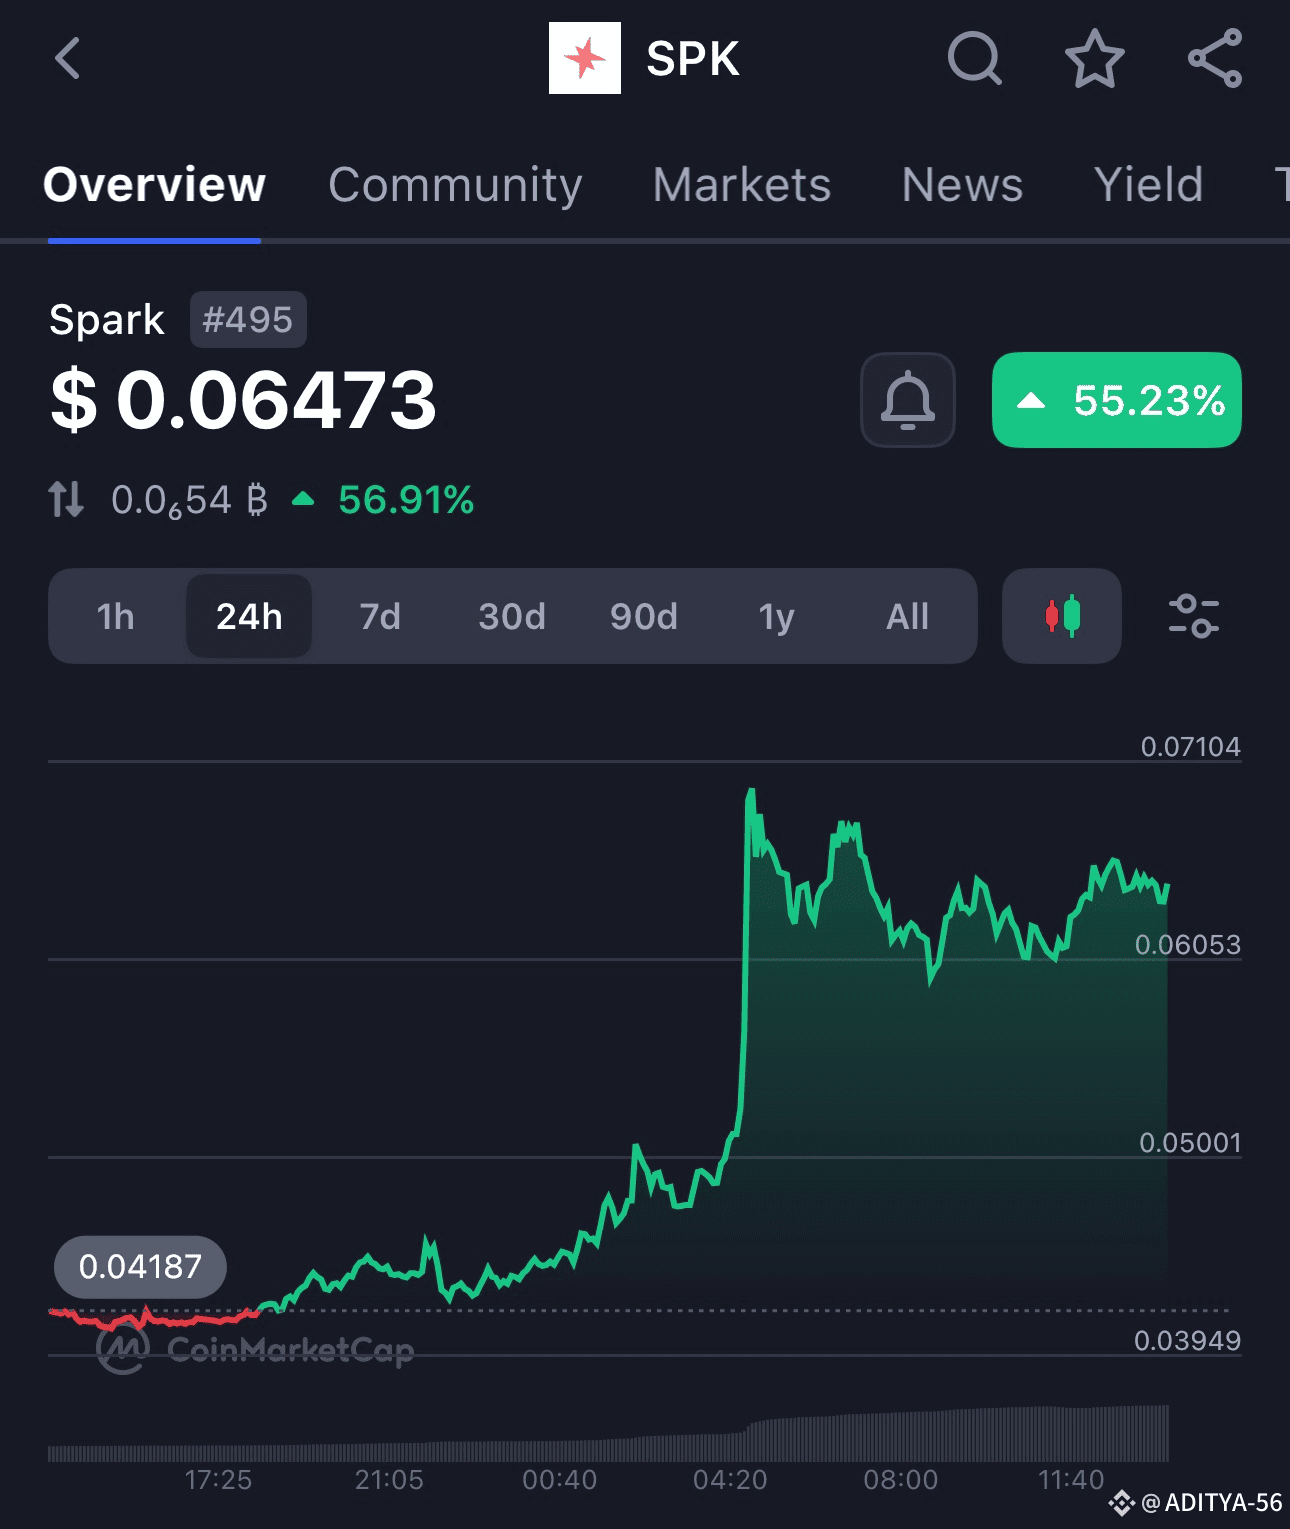Tap the volume bars below chart
Image resolution: width=1290 pixels, height=1529 pixels.
coord(608,1434)
